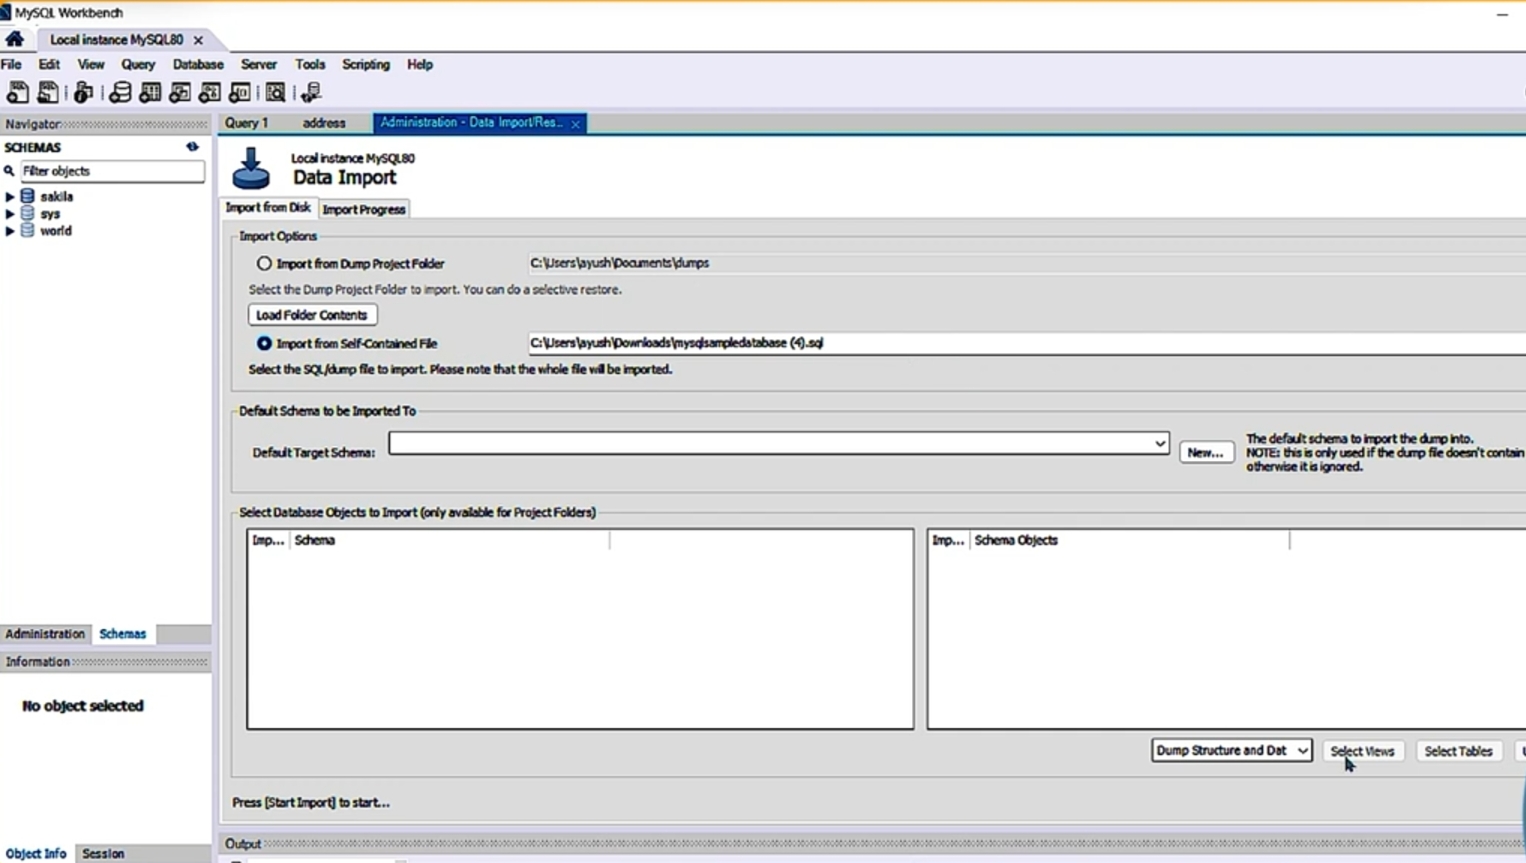Image resolution: width=1526 pixels, height=863 pixels.
Task: Open the Edit menu
Action: point(49,64)
